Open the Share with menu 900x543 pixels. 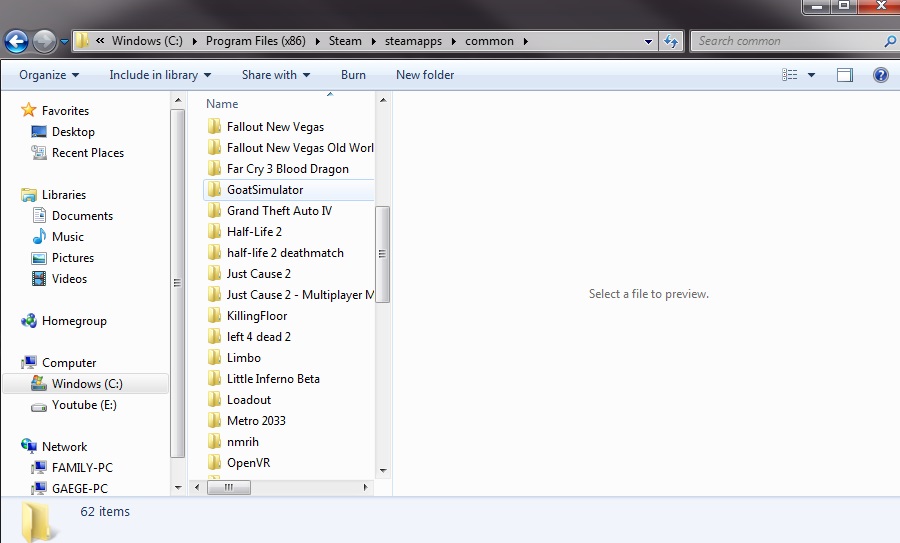tap(276, 75)
